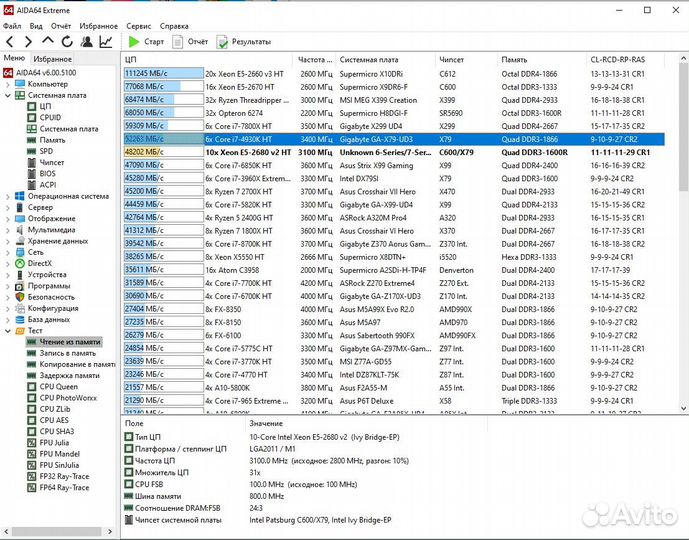This screenshot has width=689, height=540.
Task: Expand the Операционная система node
Action: [x=8, y=196]
